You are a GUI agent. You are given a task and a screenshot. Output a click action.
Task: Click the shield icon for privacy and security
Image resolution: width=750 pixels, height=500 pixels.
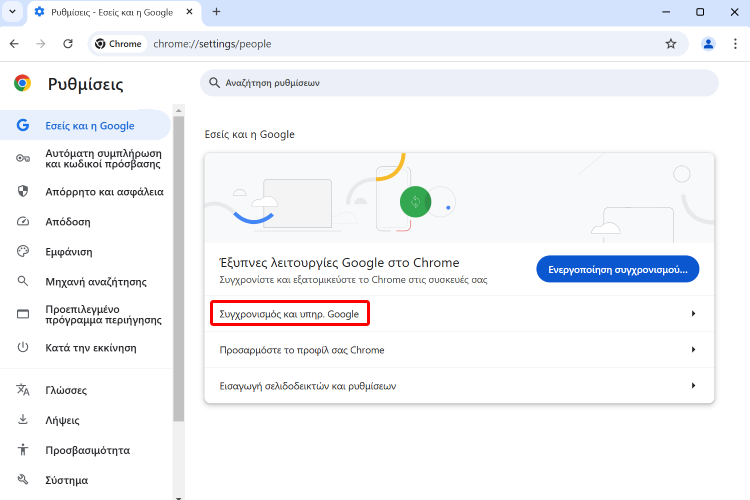coord(22,191)
